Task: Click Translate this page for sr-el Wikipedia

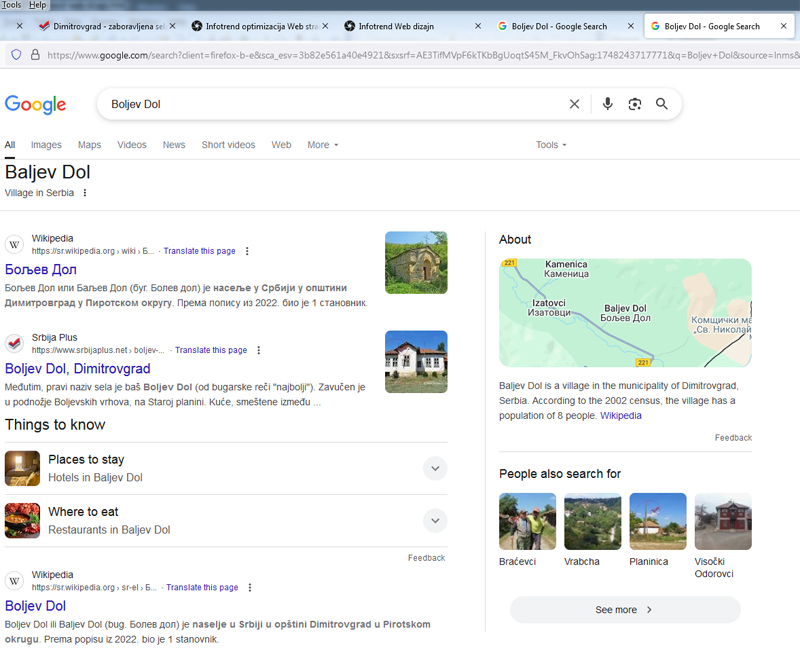Action: point(202,587)
